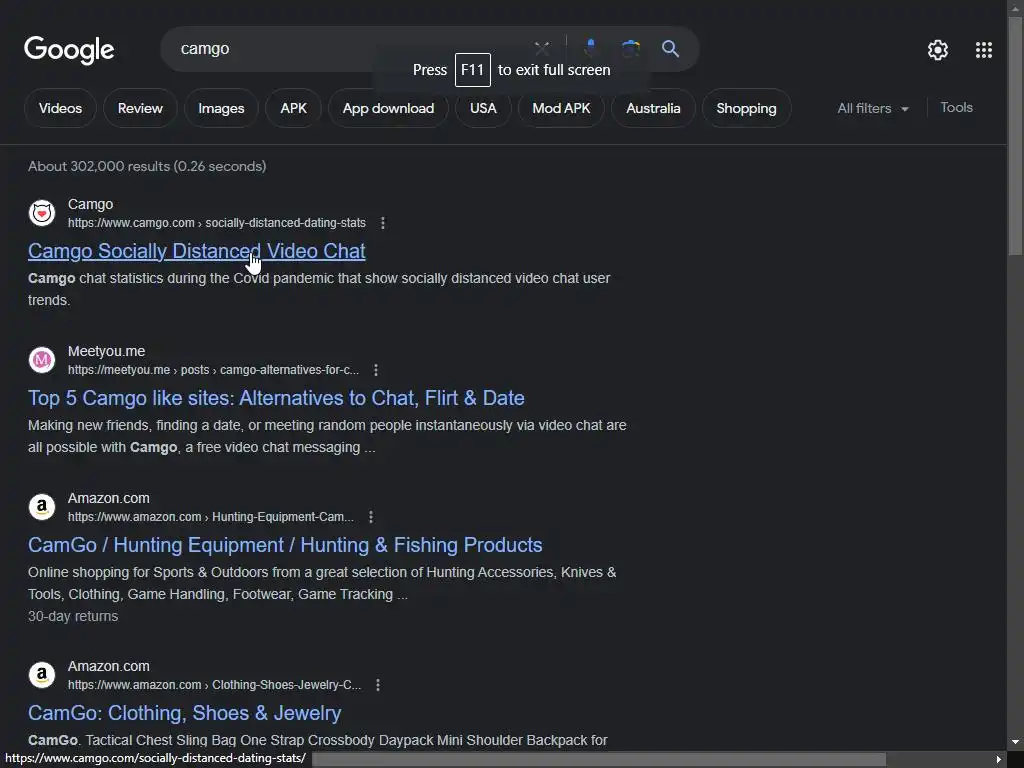Viewport: 1024px width, 768px height.
Task: Open CamGo Hunting Equipment Amazon link
Action: [x=285, y=545]
